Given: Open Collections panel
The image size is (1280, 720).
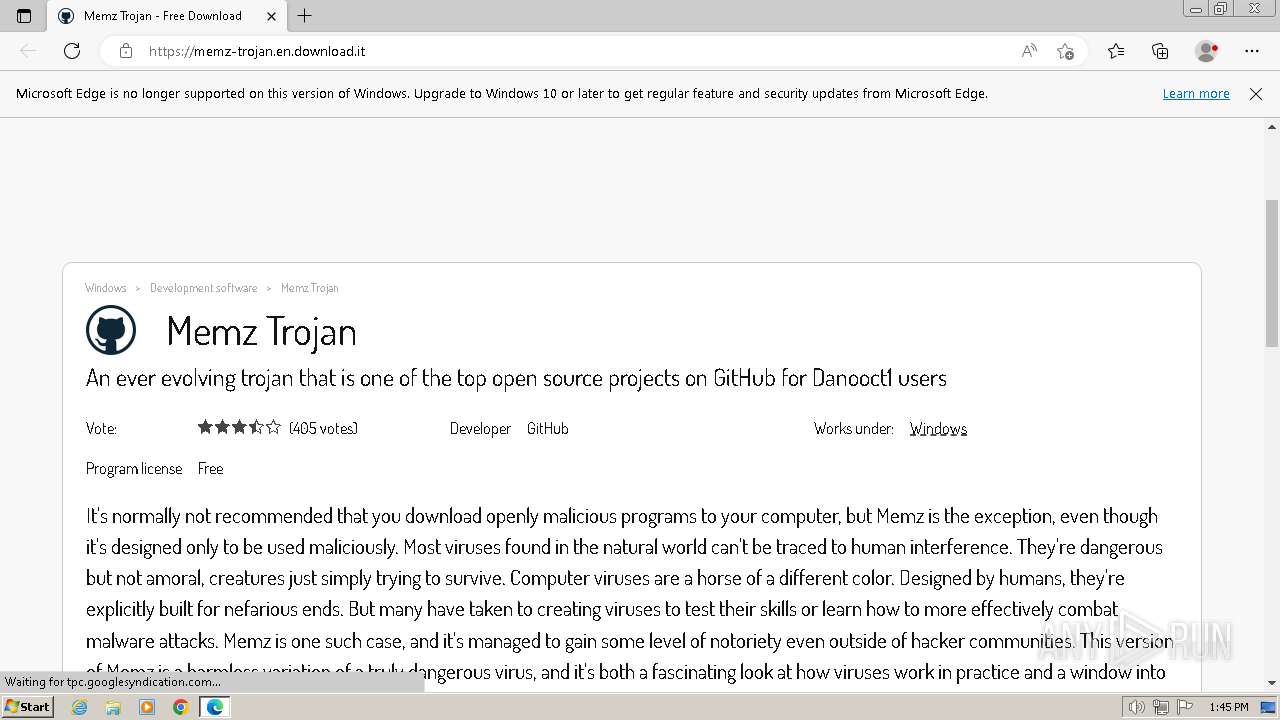Looking at the screenshot, I should pyautogui.click(x=1160, y=51).
